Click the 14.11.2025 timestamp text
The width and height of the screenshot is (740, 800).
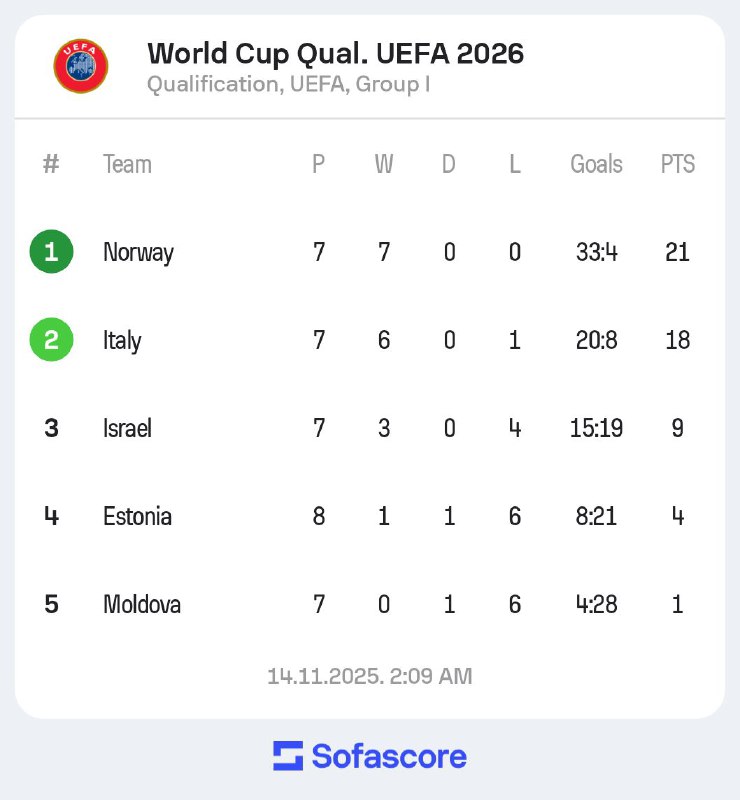point(369,676)
